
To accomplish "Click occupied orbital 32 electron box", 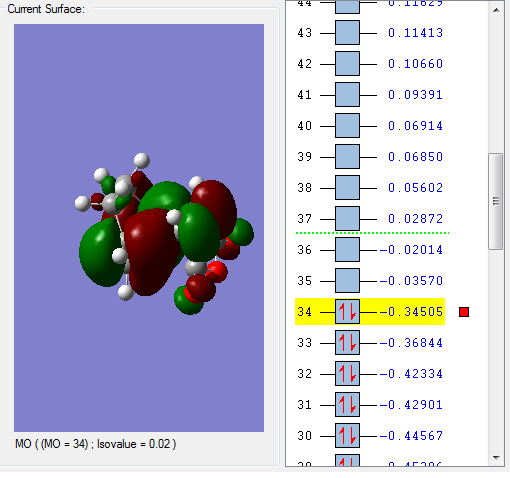I will point(347,374).
